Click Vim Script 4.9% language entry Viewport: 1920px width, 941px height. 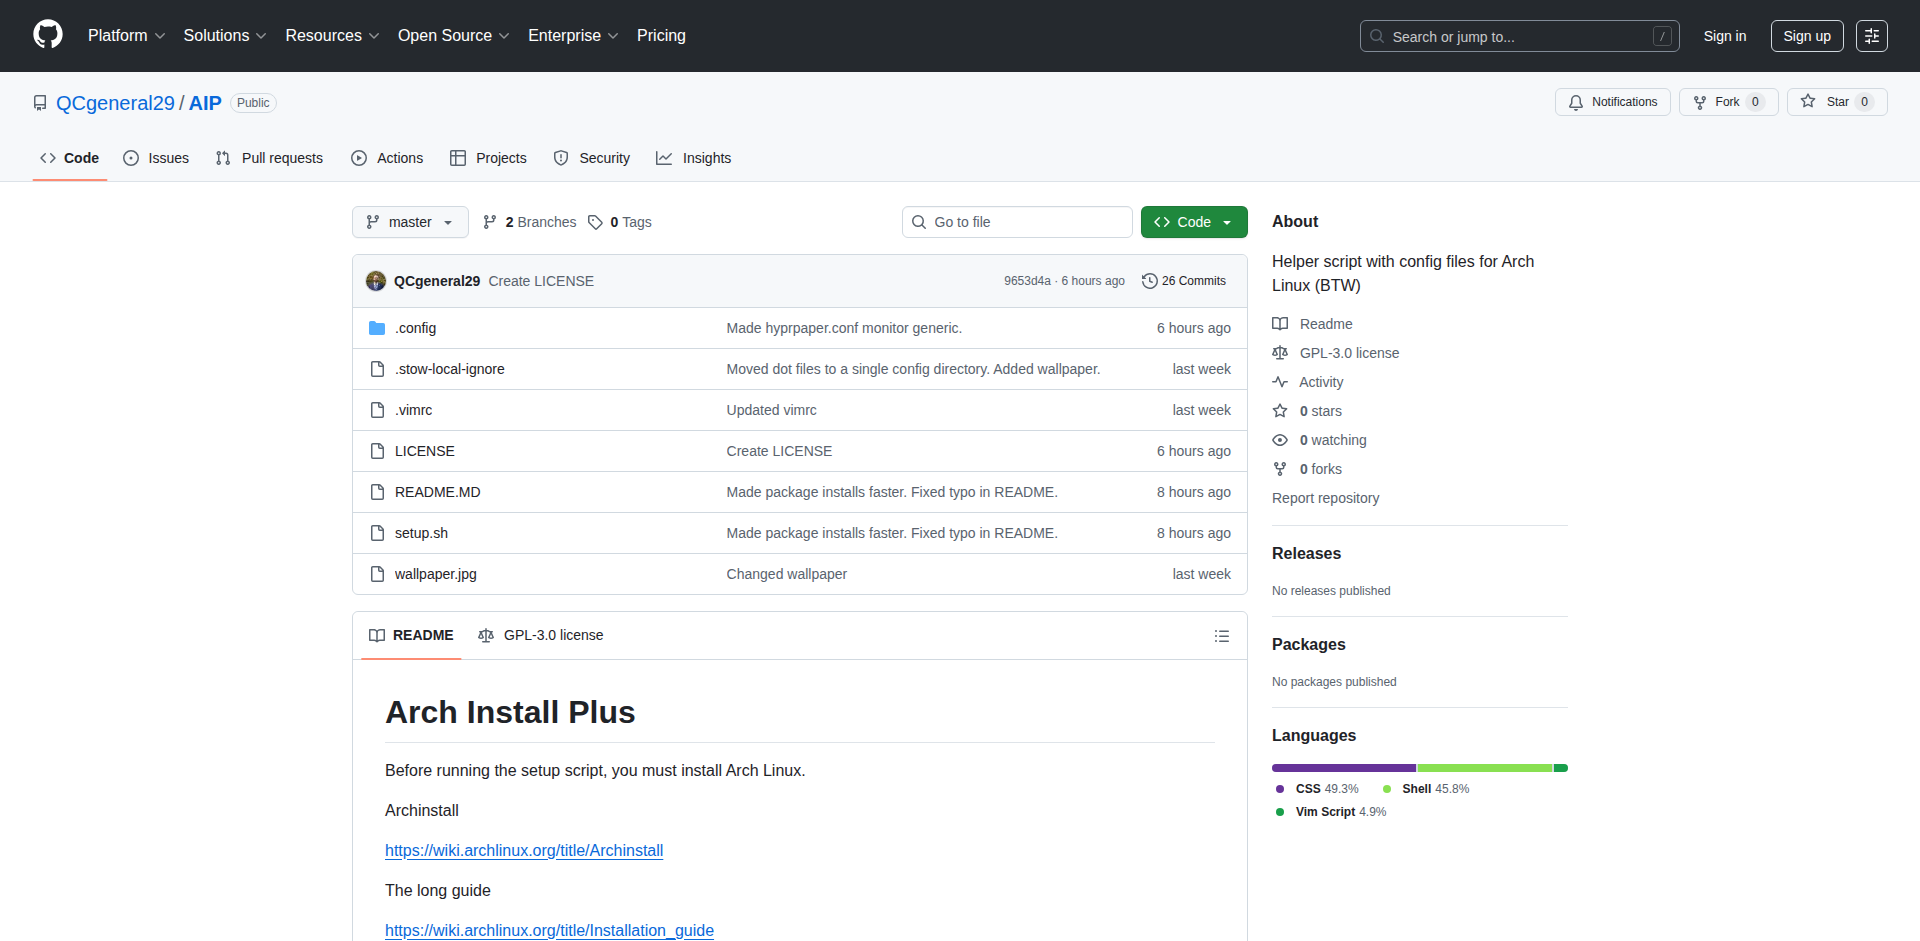click(1331, 812)
